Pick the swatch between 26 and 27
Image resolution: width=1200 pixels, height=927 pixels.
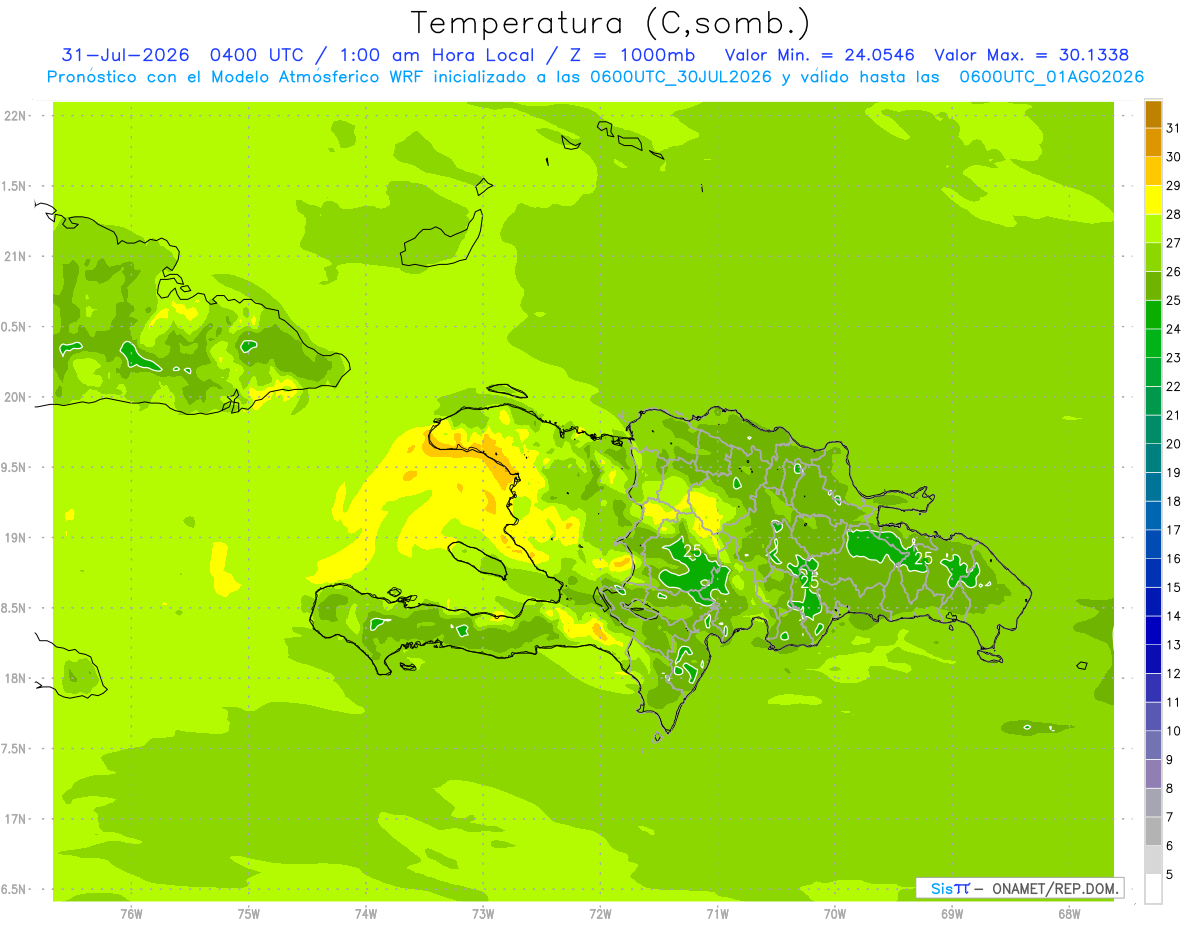point(1153,257)
